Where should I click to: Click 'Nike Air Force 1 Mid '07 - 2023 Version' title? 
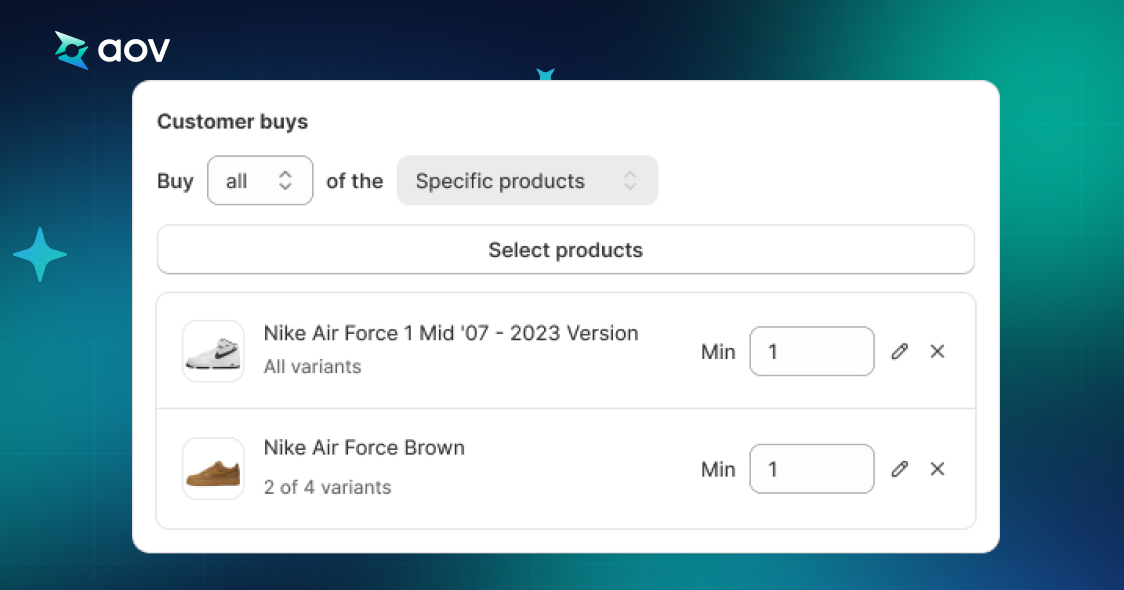(451, 333)
